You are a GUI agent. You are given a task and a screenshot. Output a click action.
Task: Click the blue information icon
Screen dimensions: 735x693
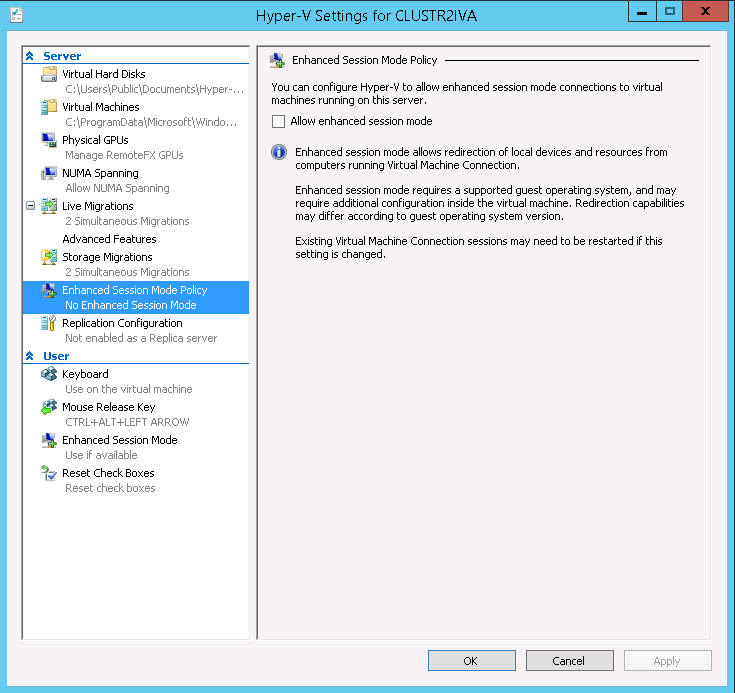click(279, 152)
